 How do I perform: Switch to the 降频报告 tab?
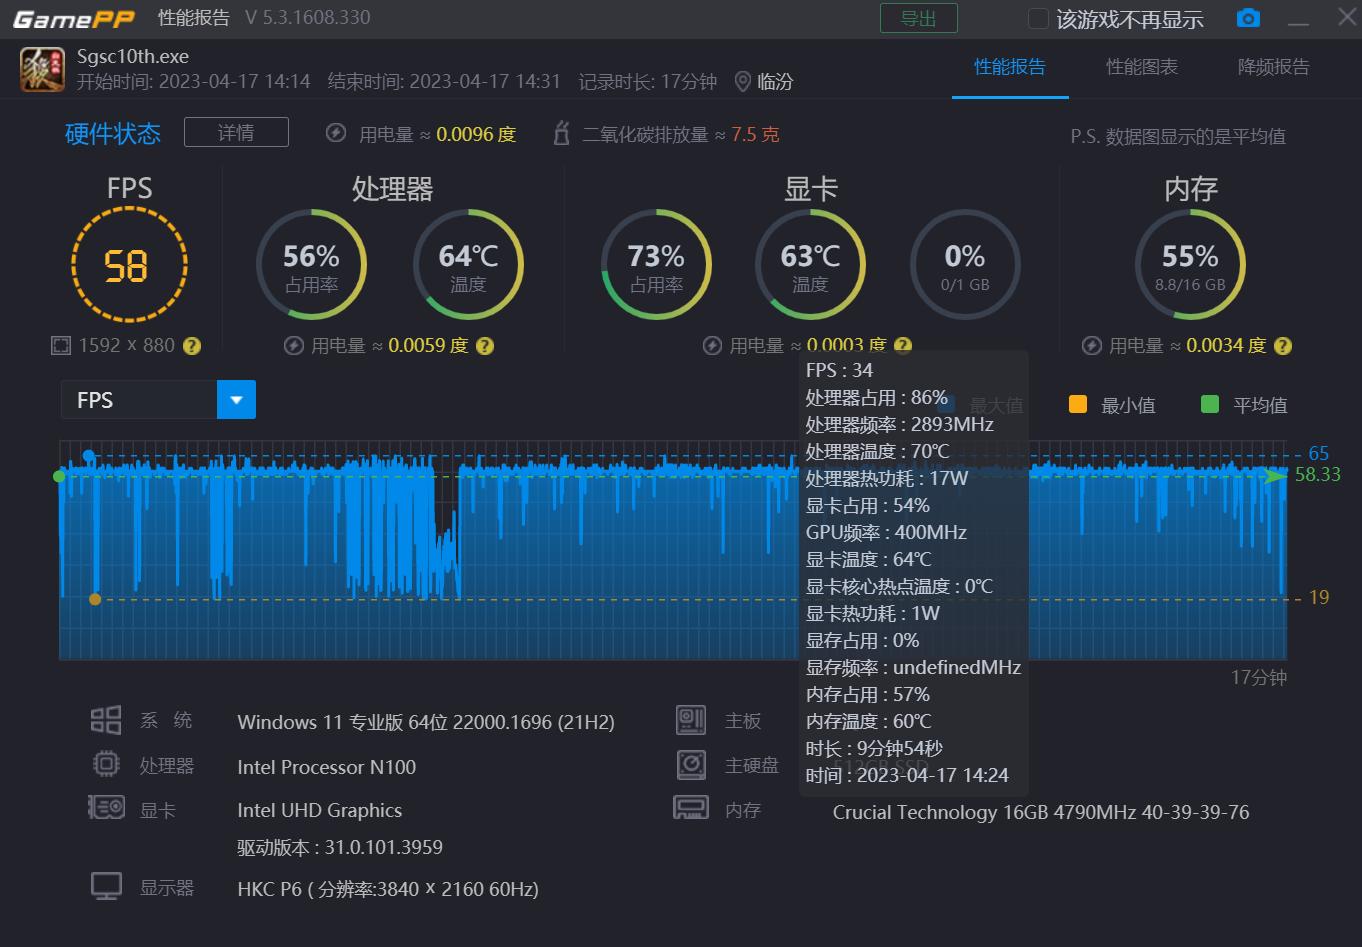click(1274, 67)
